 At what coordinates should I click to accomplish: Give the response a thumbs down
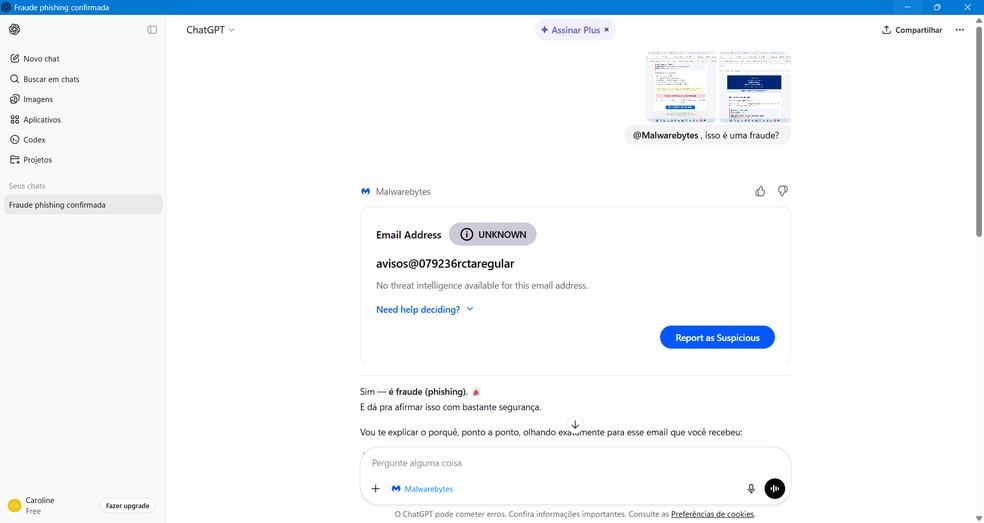pyautogui.click(x=783, y=191)
